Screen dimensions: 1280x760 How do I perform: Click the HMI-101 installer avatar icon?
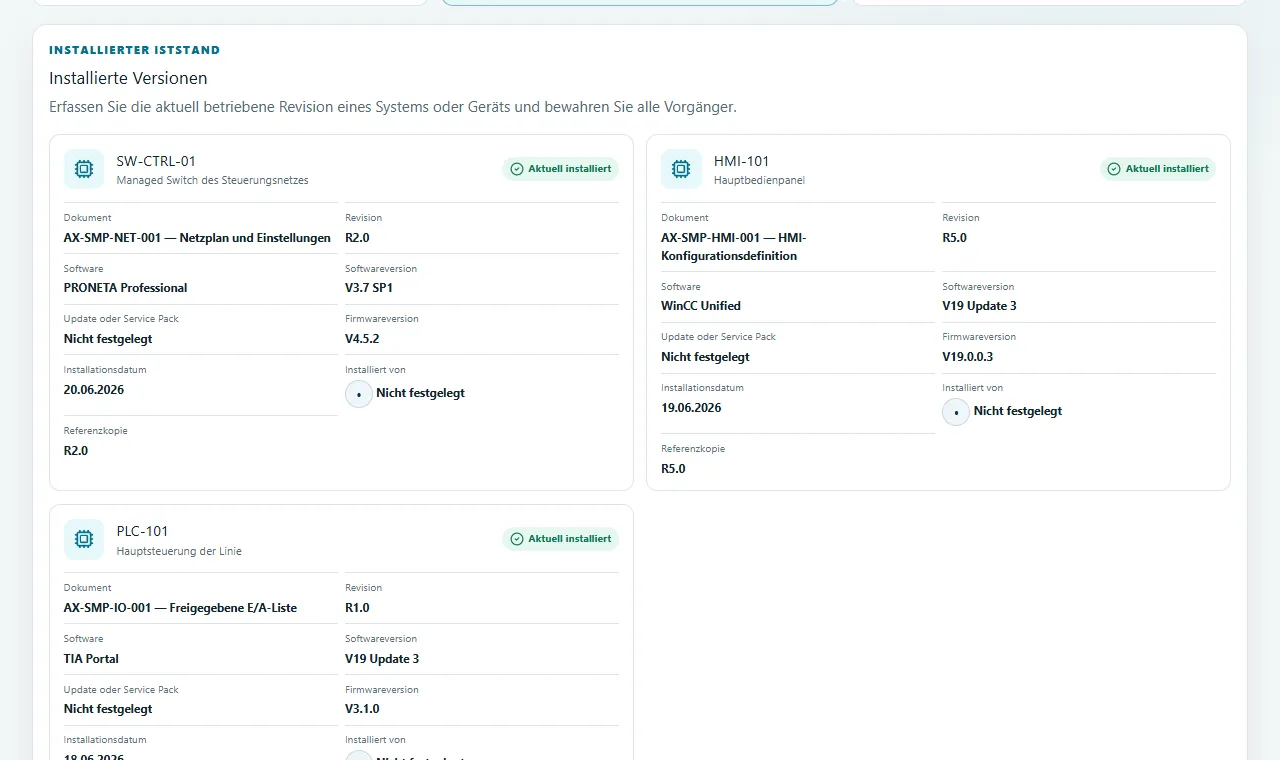956,412
